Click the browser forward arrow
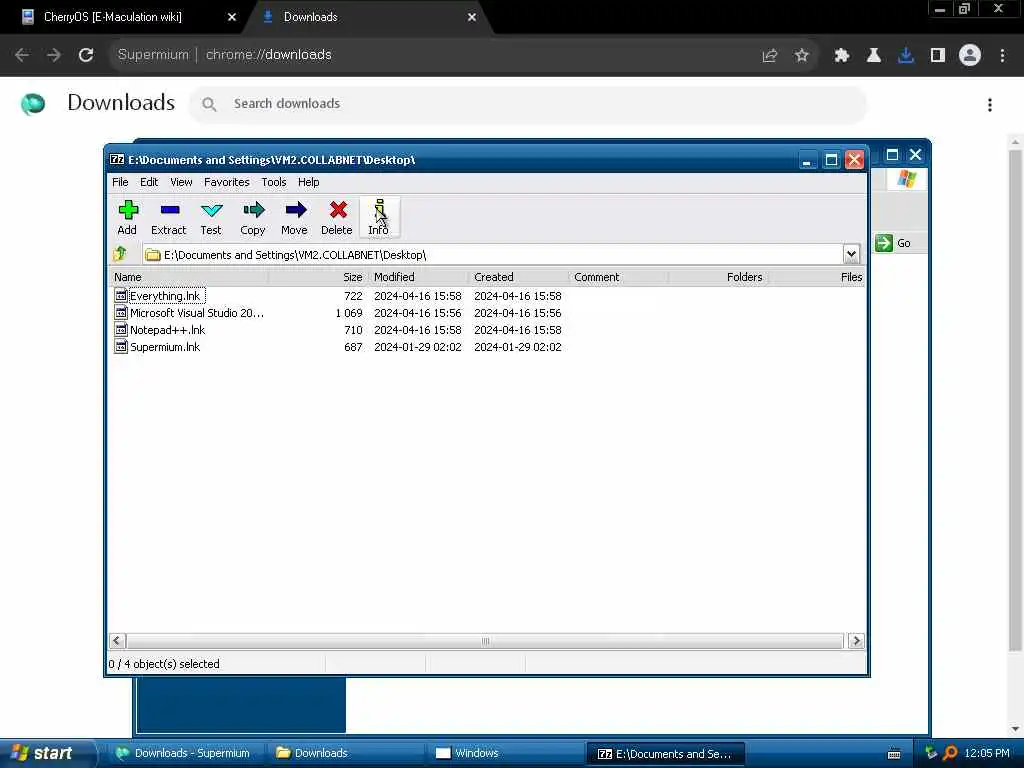 (54, 55)
